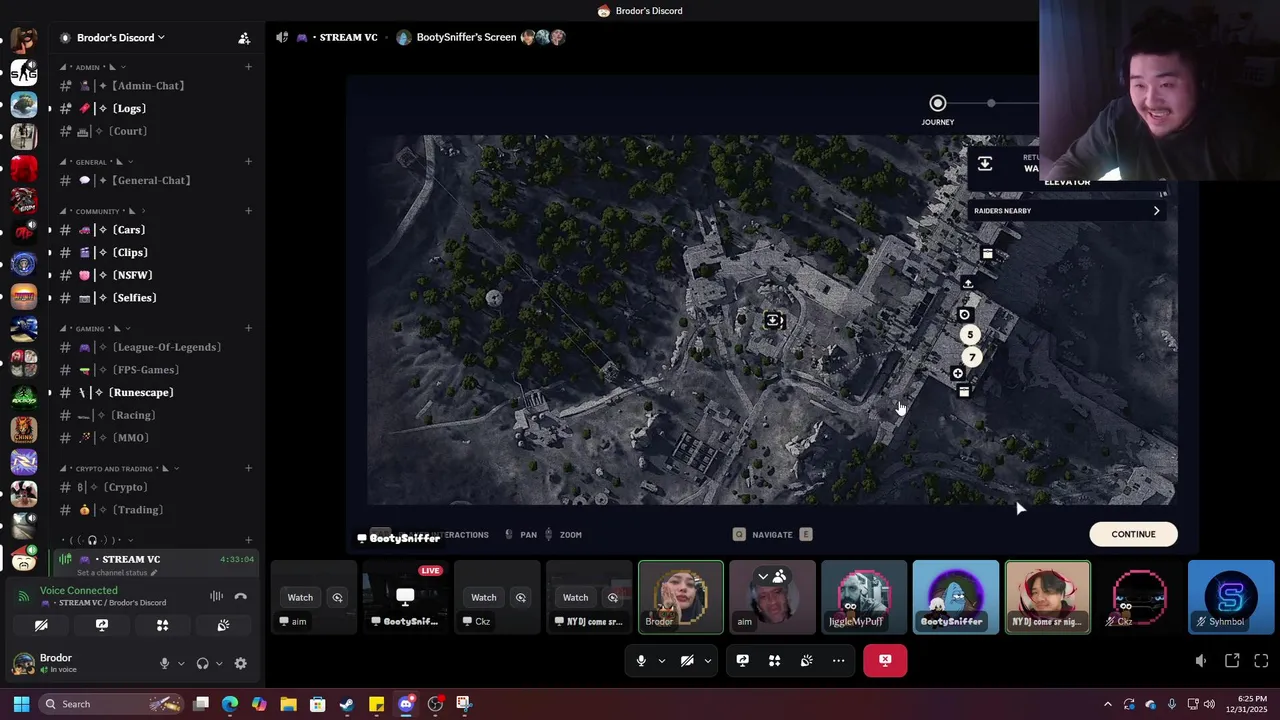Open the League-Of-Legends channel

point(155,347)
